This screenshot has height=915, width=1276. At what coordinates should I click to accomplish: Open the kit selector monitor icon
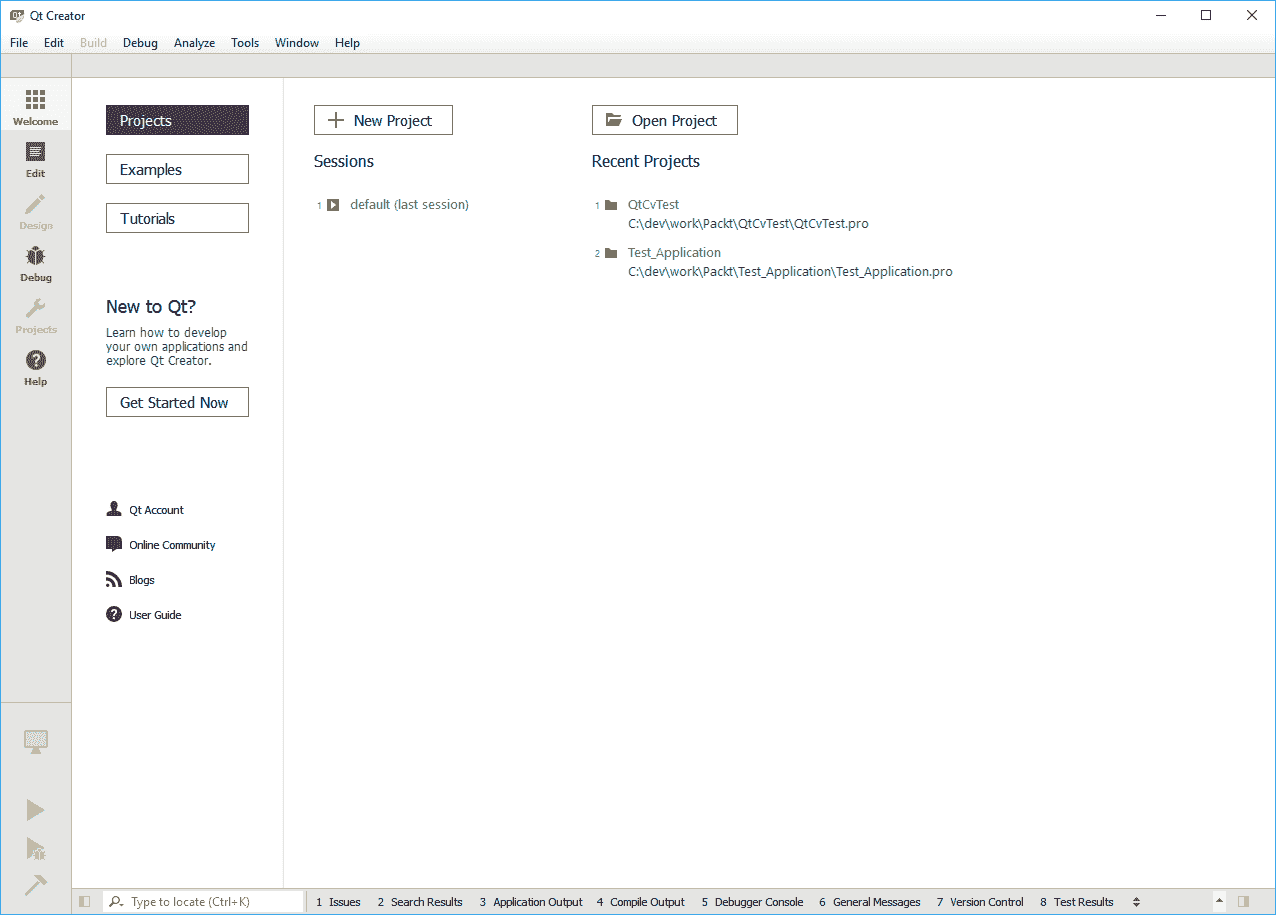coord(35,742)
